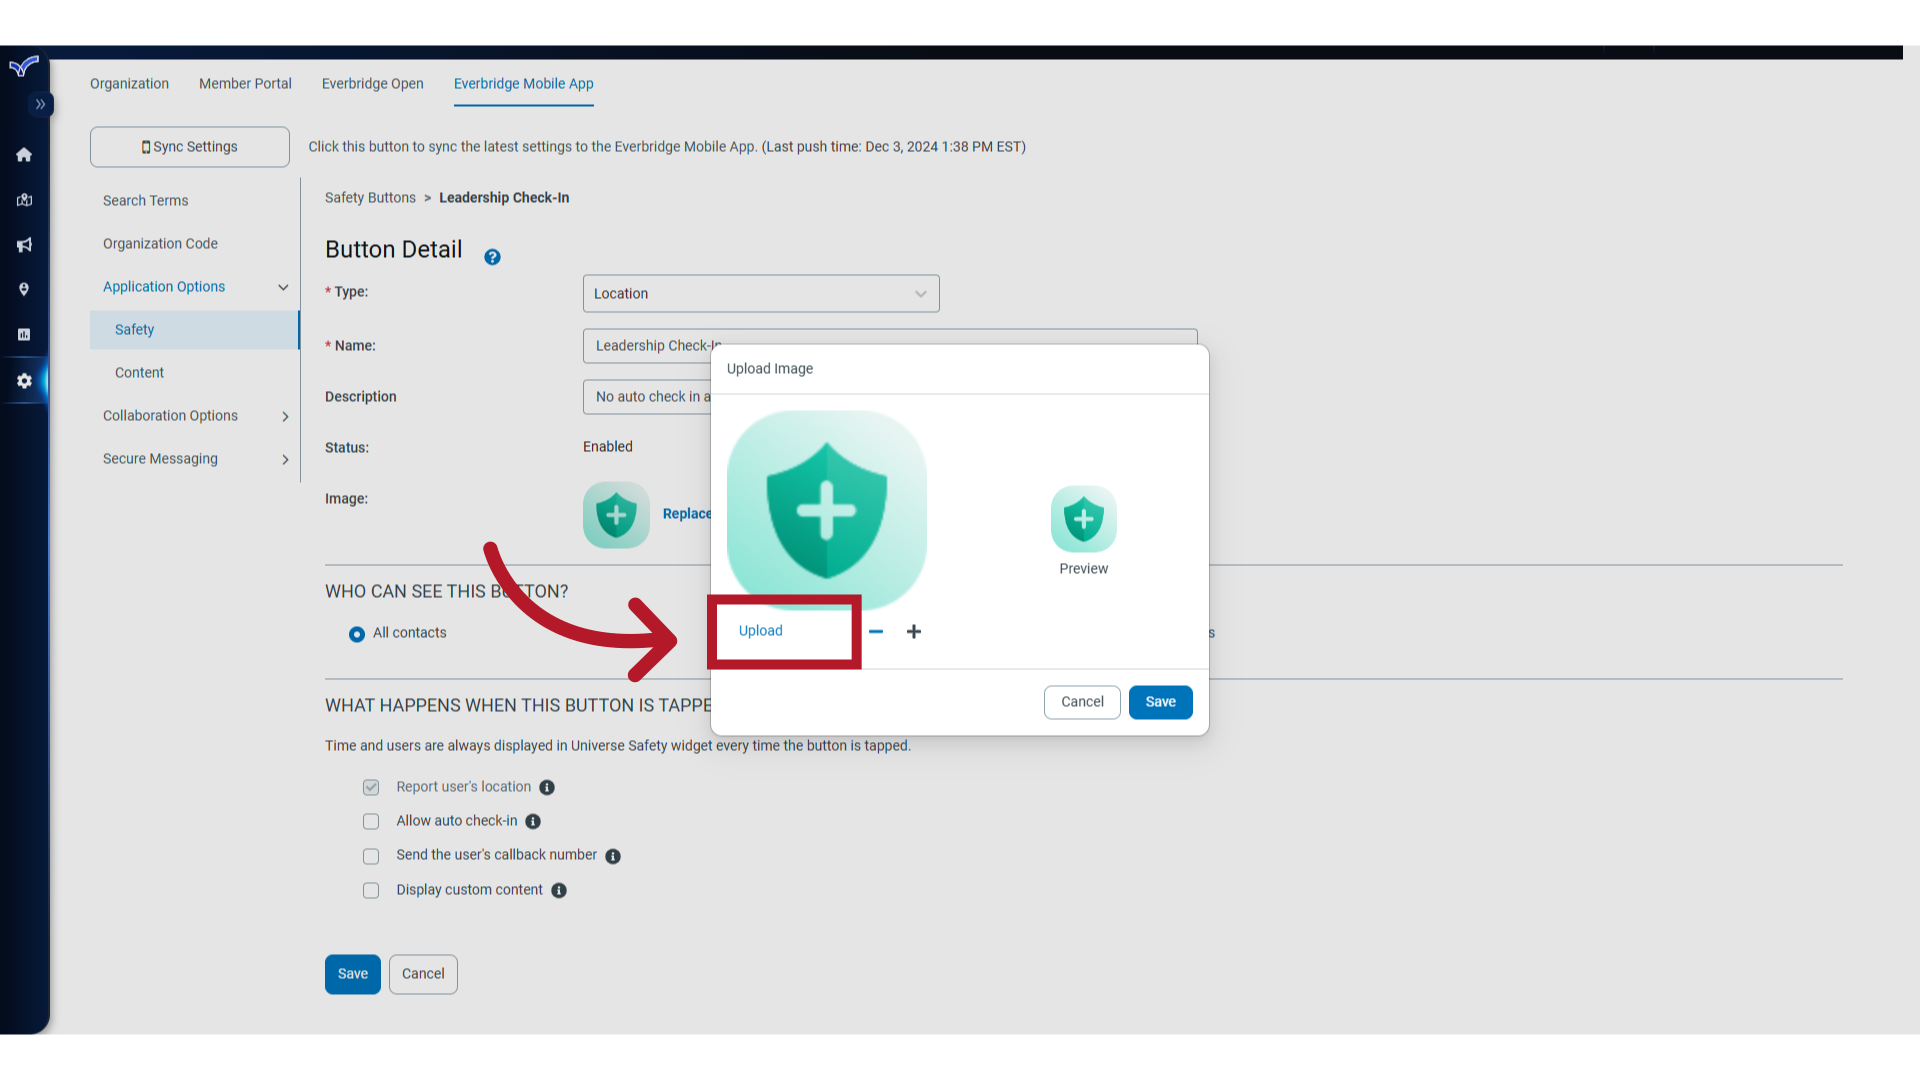Screen dimensions: 1920x1080
Task: Zoom out the image with the minus control
Action: [x=877, y=631]
